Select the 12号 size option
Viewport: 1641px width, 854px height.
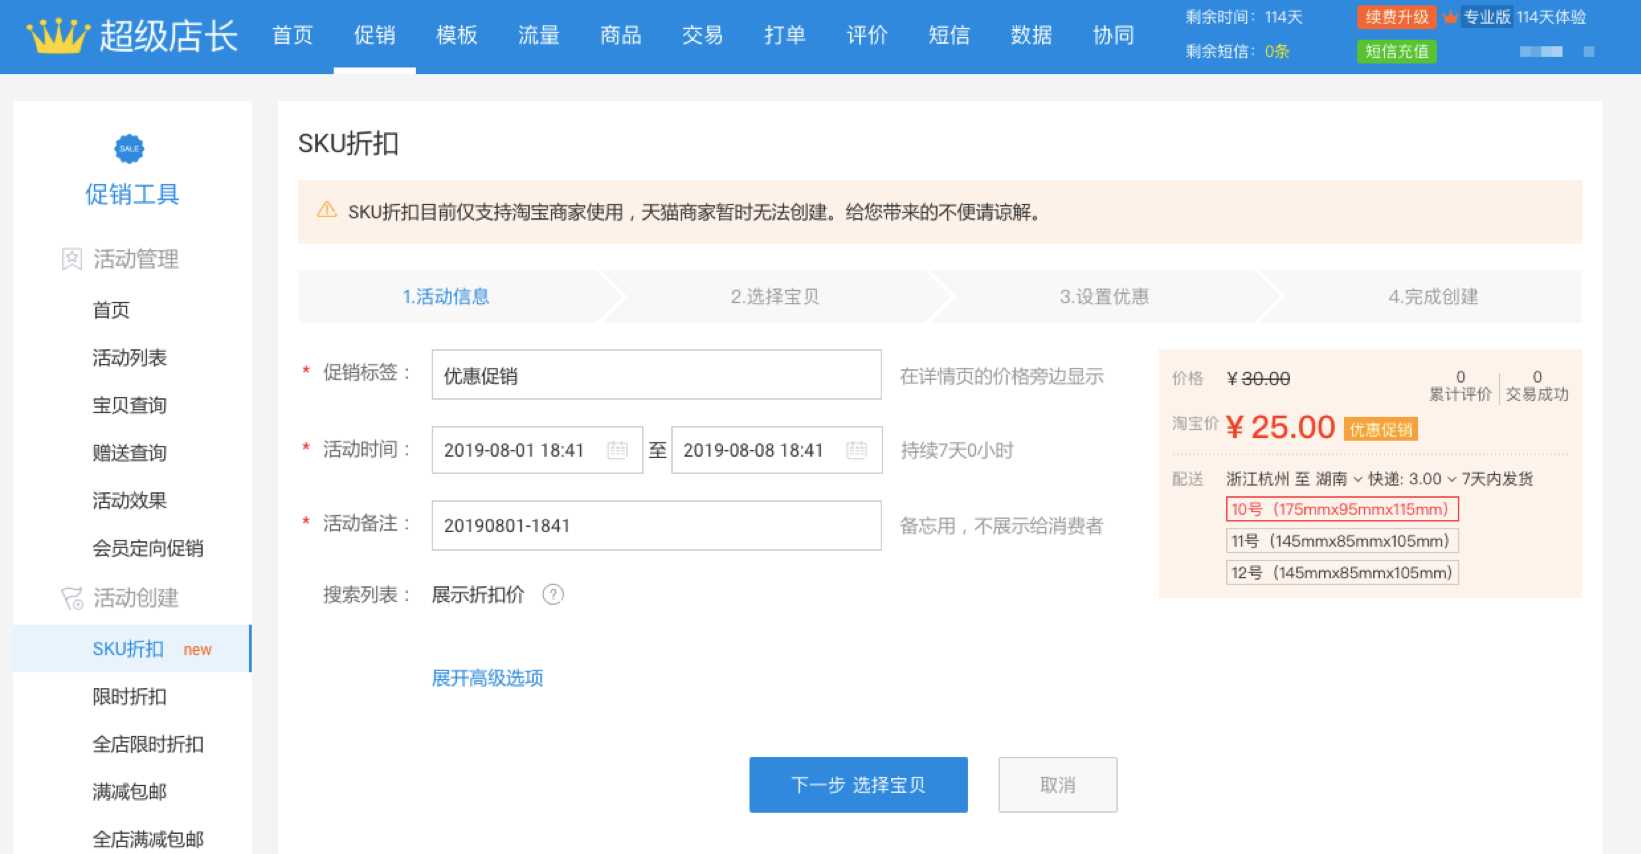point(1341,573)
